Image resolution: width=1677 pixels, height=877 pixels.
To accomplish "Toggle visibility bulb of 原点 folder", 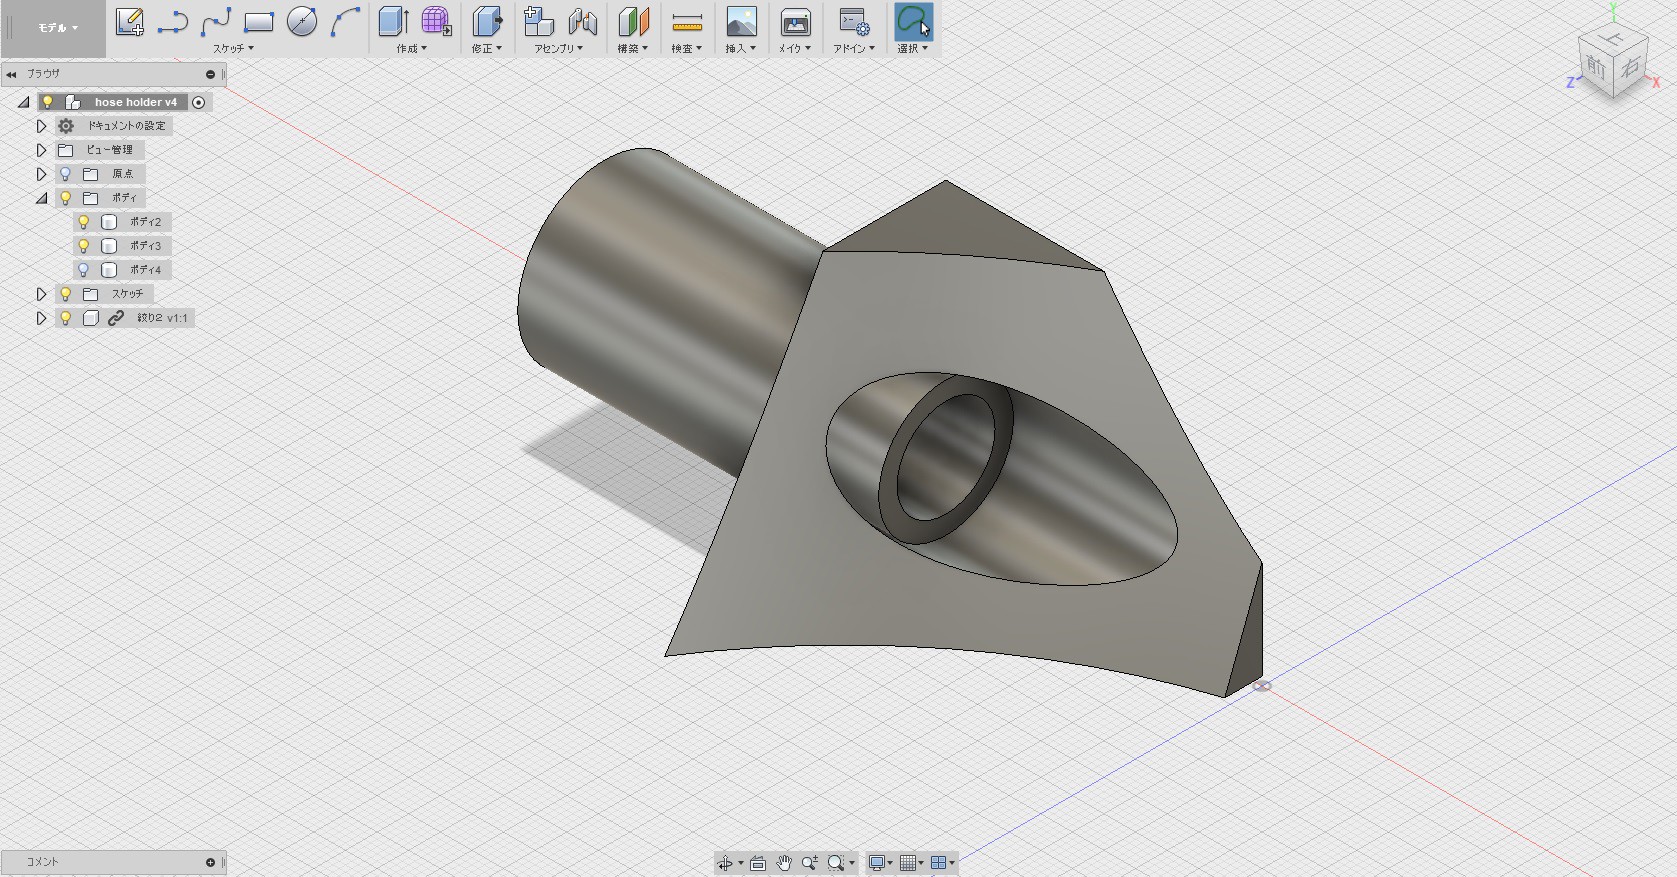I will (66, 174).
